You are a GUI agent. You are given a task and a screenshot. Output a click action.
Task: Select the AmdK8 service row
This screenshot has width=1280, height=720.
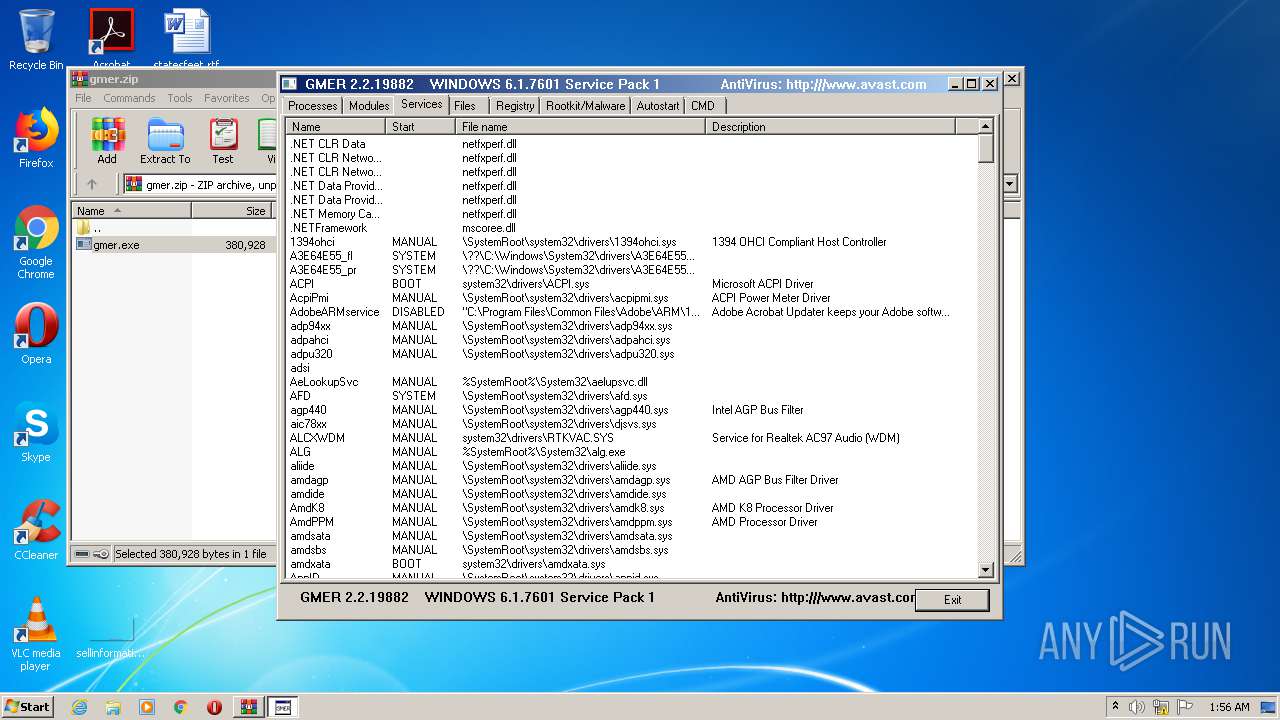631,508
